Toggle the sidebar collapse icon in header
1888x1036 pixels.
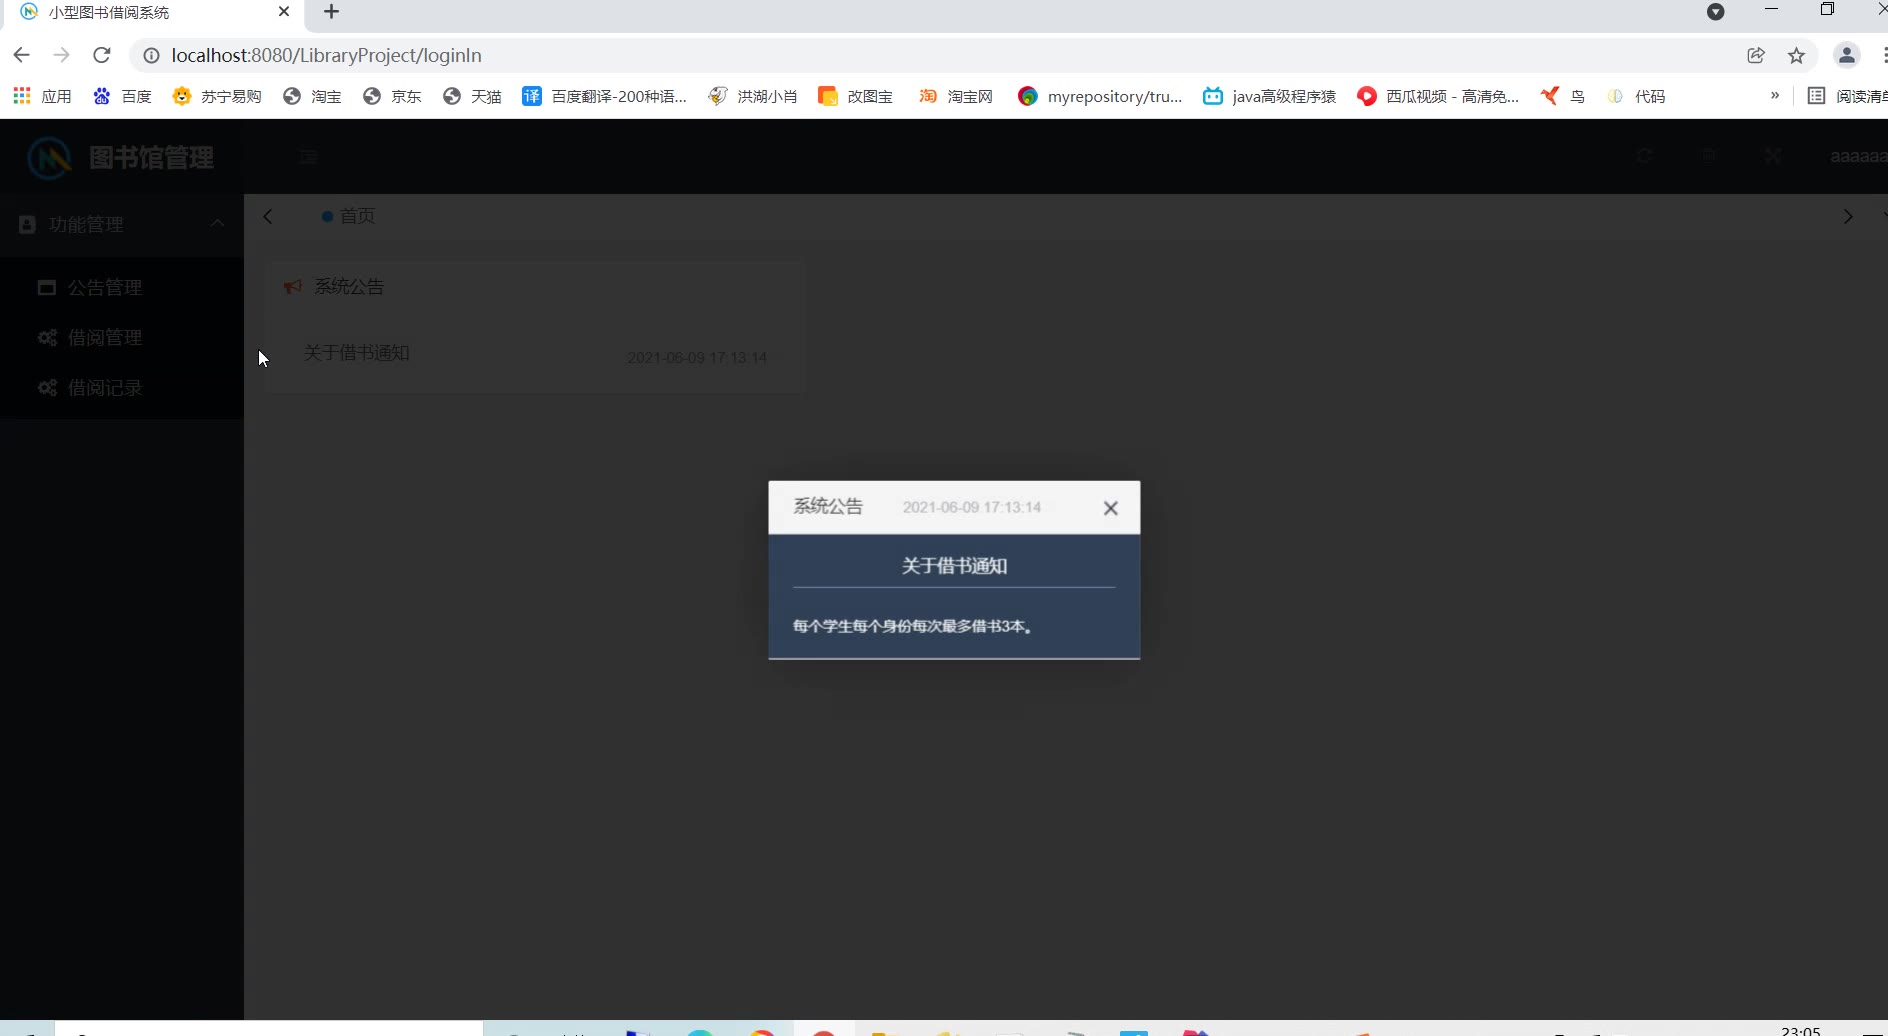pos(309,157)
